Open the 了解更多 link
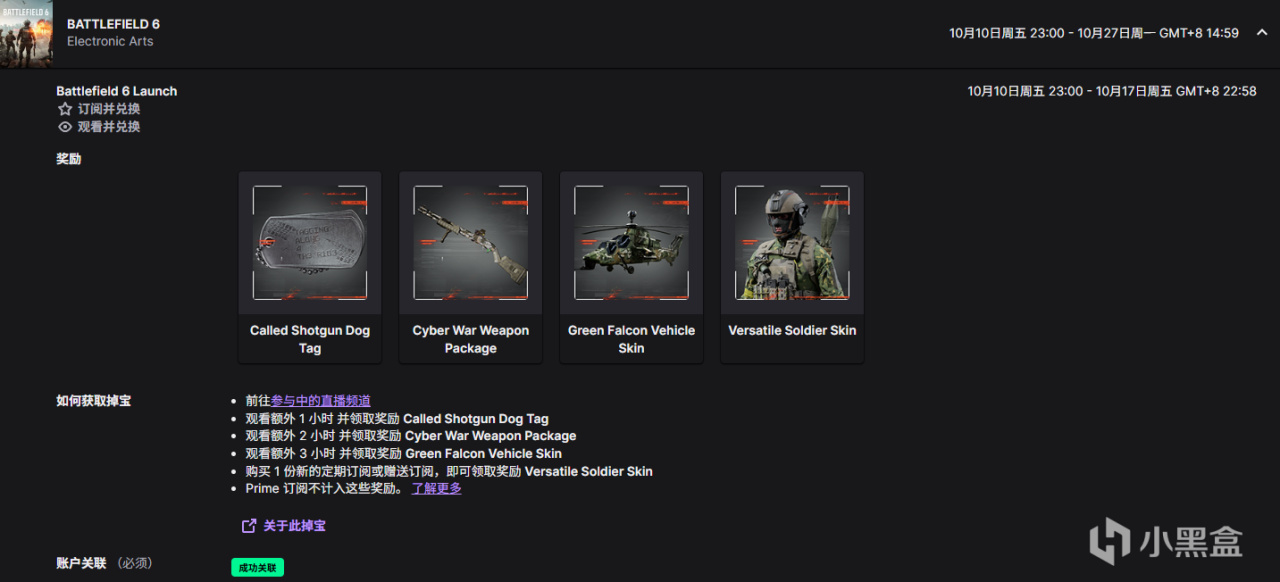The width and height of the screenshot is (1280, 582). 437,489
